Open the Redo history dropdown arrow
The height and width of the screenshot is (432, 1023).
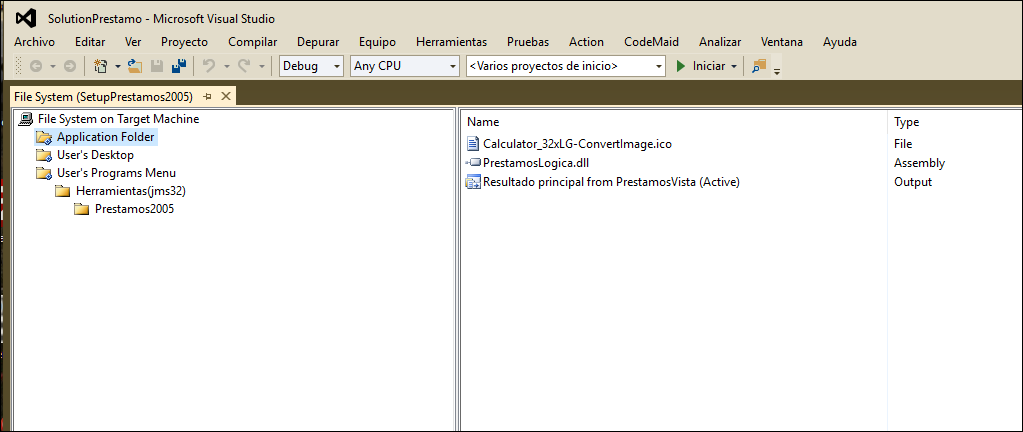point(262,67)
